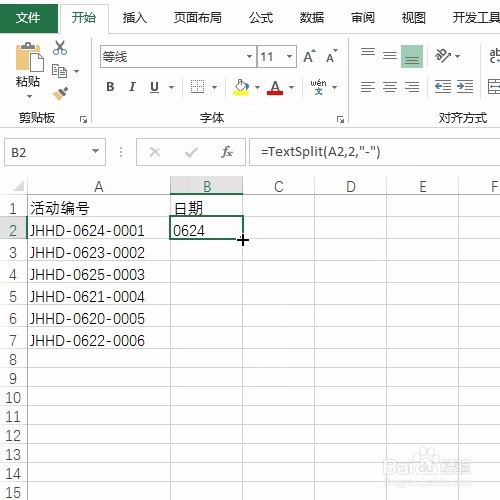
Task: Open text orientation icon
Action: coord(443,56)
